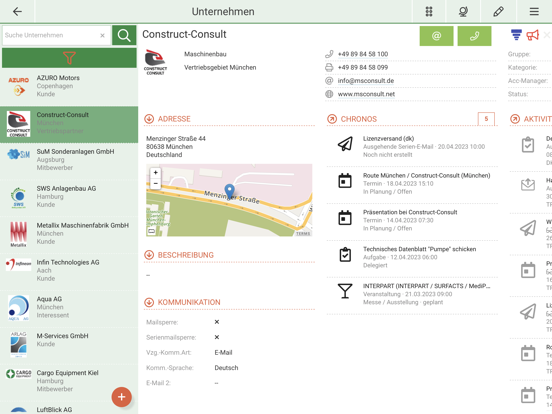552x414 pixels.
Task: Click the map terms link
Action: [x=303, y=234]
